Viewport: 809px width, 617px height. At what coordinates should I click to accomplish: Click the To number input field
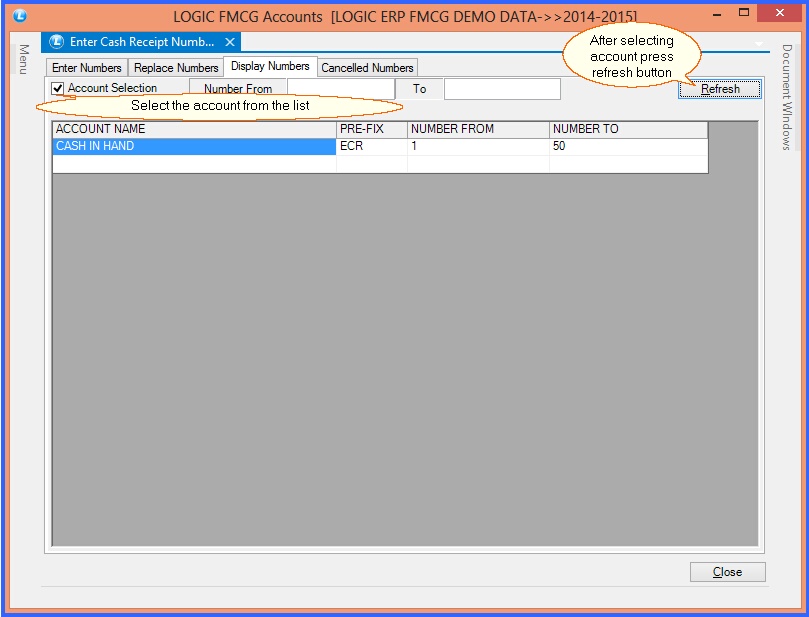502,89
